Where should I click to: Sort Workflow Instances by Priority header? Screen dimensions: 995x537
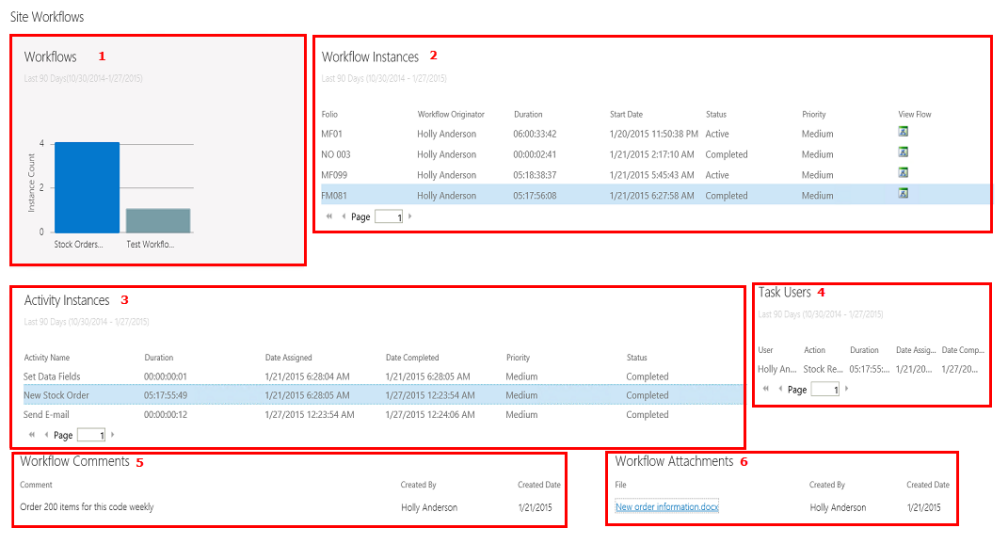pyautogui.click(x=814, y=114)
